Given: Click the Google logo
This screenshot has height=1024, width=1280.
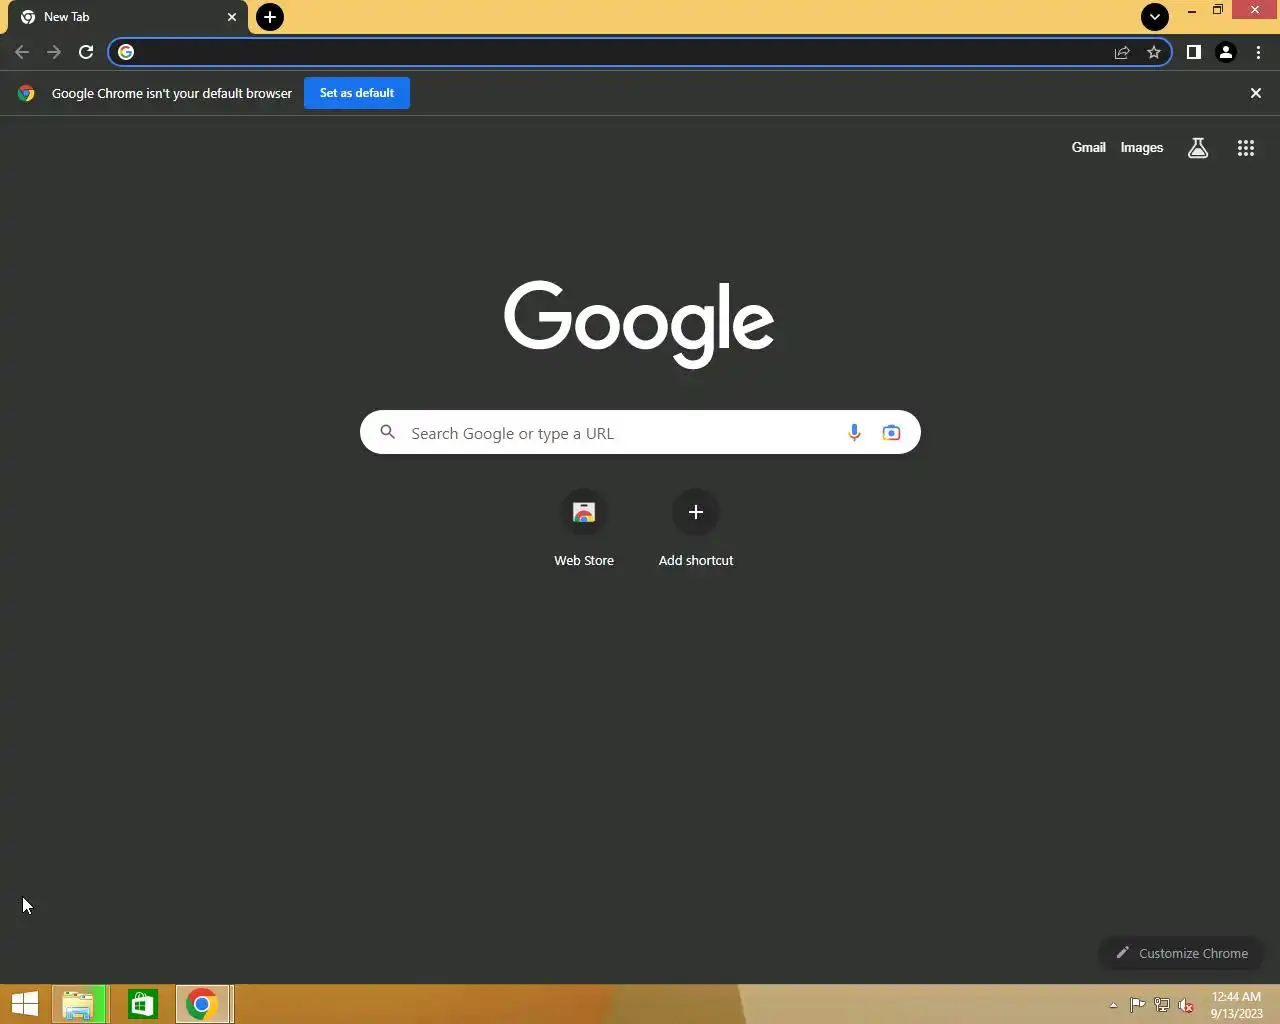Looking at the screenshot, I should click(x=639, y=323).
